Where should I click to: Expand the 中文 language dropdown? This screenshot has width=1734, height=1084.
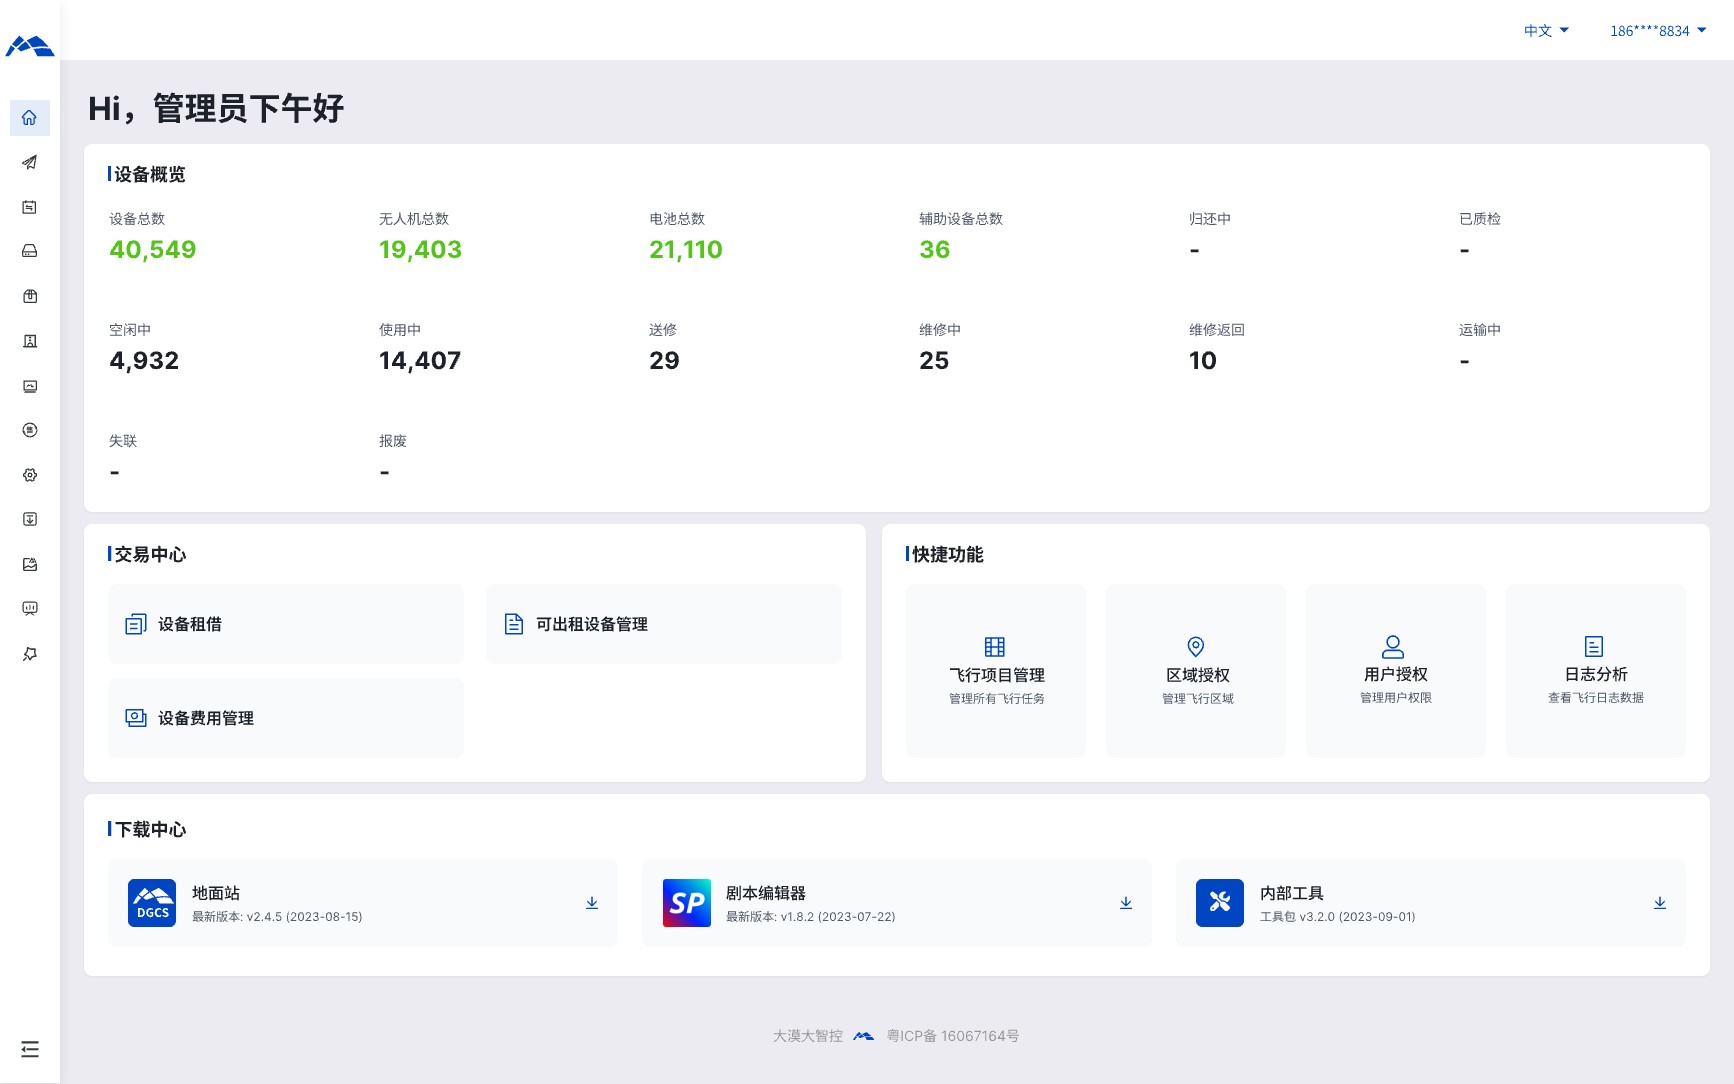click(x=1546, y=31)
